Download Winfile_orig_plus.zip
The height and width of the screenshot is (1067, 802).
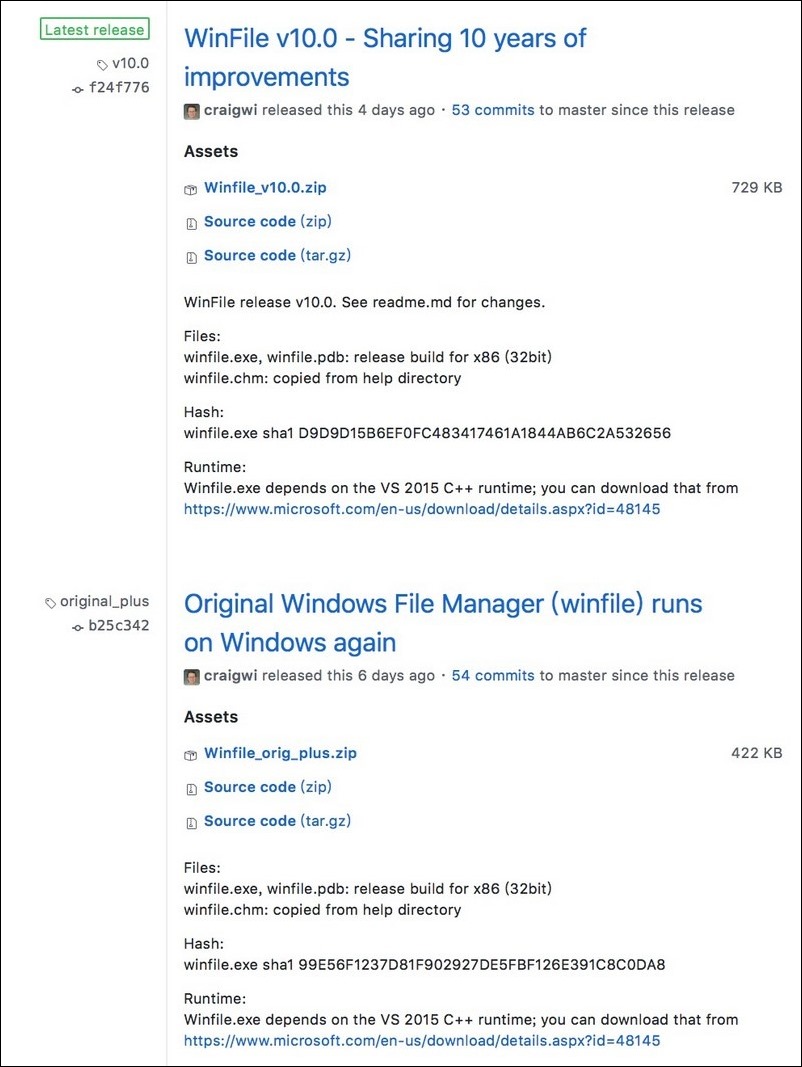(x=280, y=753)
